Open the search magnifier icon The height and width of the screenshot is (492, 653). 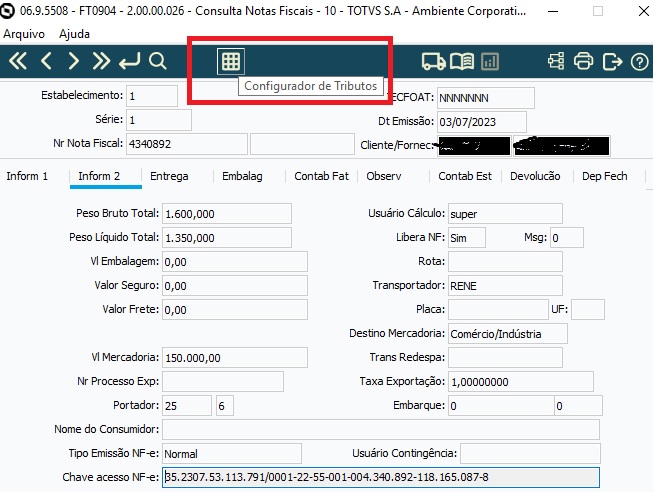click(158, 61)
